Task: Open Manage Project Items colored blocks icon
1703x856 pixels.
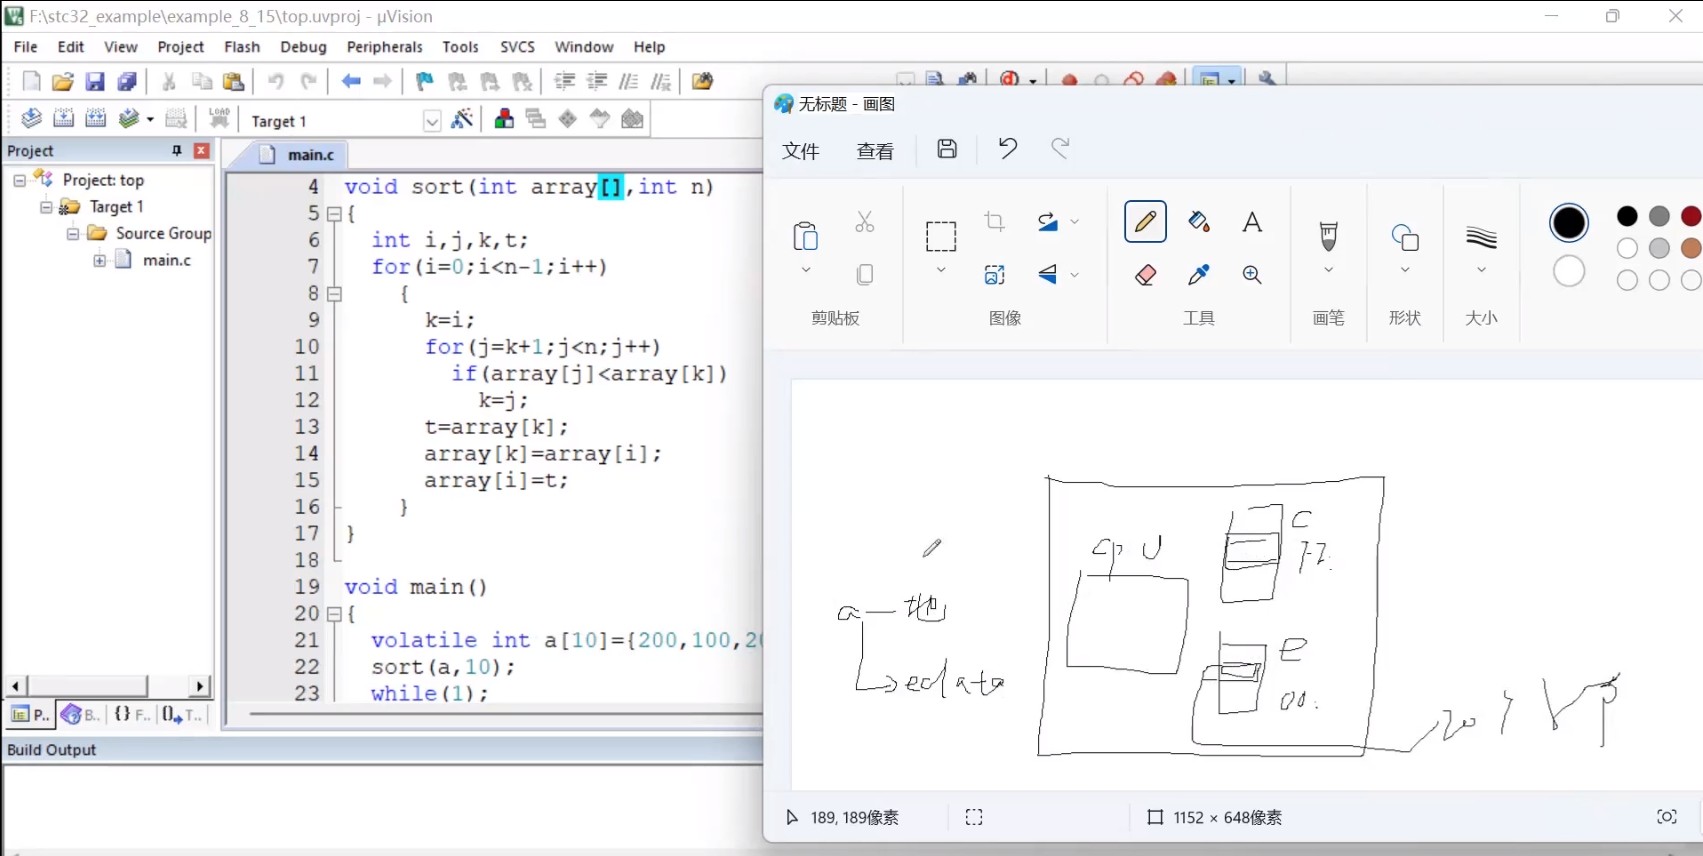Action: coord(504,119)
